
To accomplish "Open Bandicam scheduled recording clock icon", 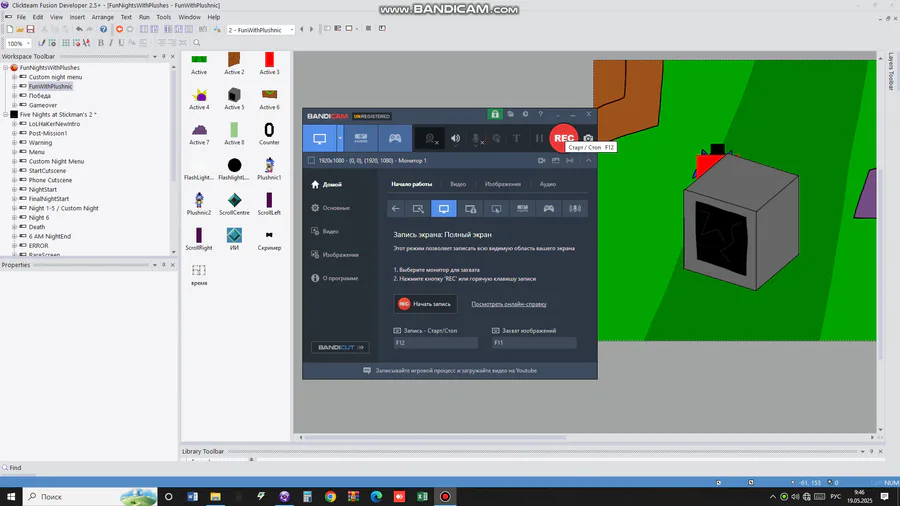I will [x=525, y=114].
